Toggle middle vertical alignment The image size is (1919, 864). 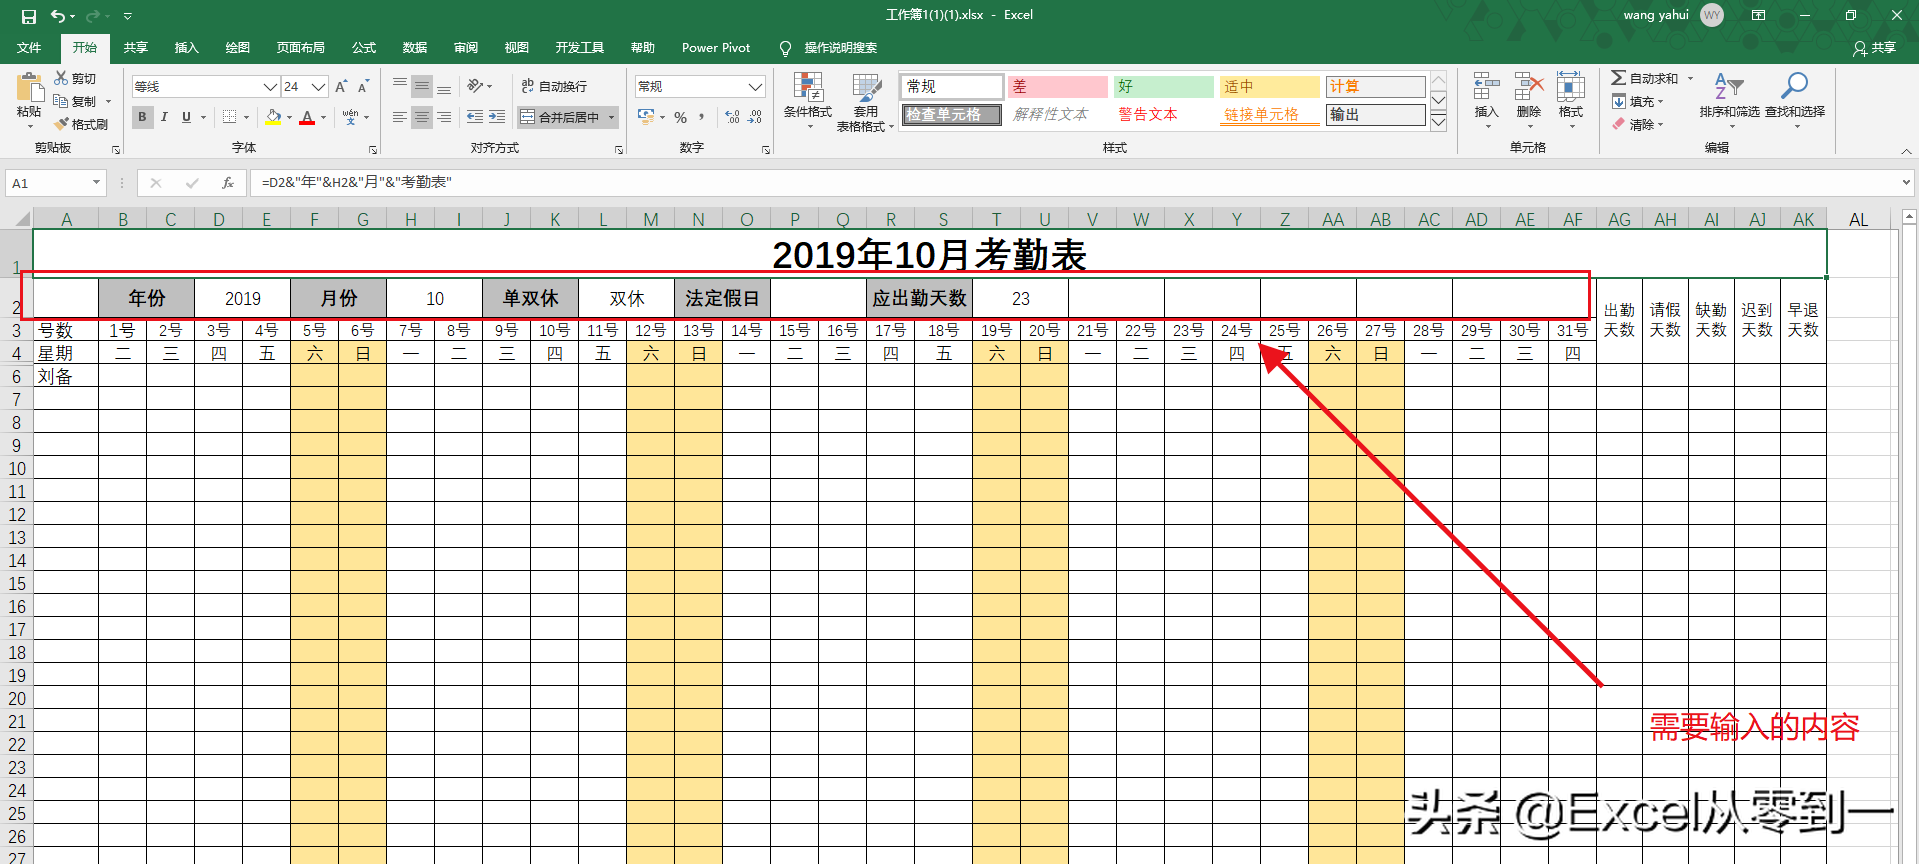[x=422, y=86]
